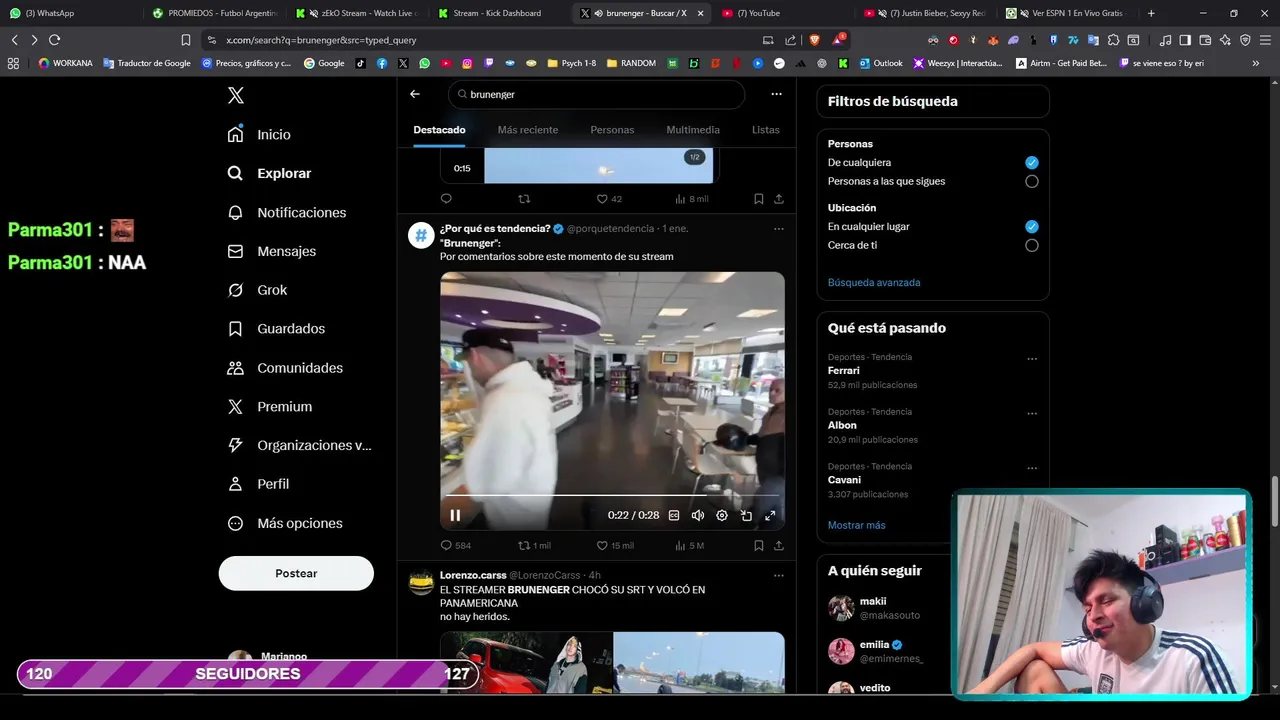
Task: Switch to the WhatsApp browser tab
Action: [70, 13]
